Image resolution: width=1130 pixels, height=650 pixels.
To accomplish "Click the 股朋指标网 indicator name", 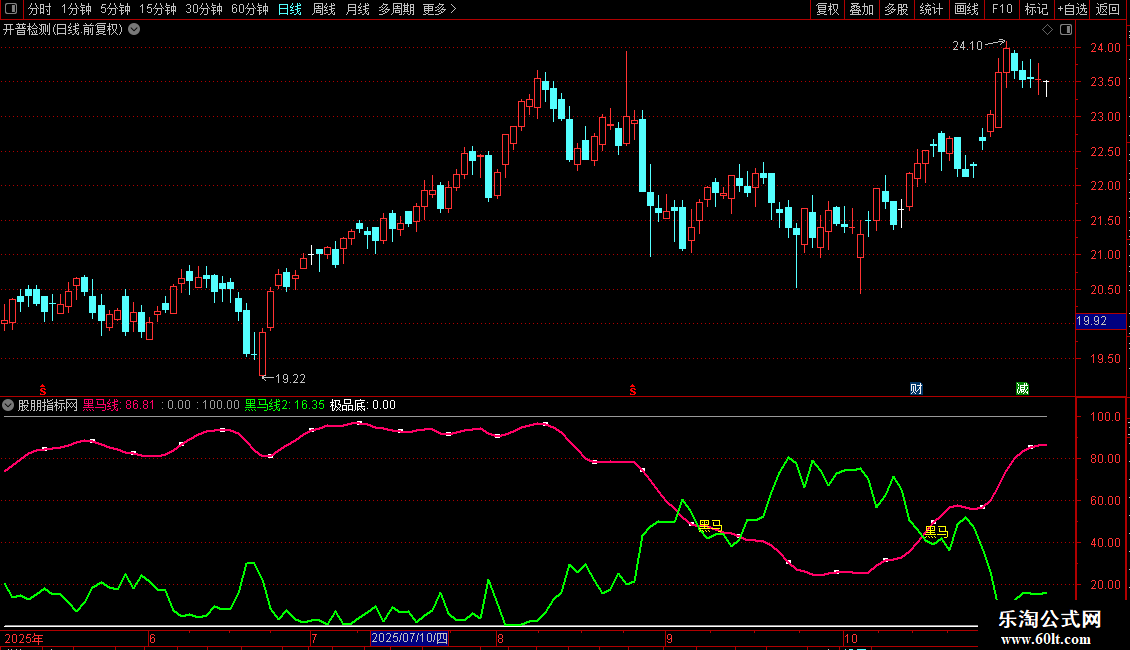I will (x=48, y=405).
